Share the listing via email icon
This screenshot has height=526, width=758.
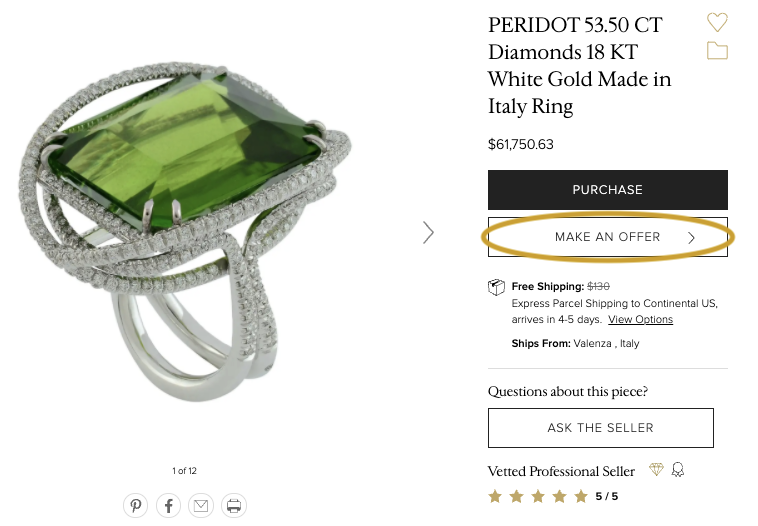click(201, 505)
